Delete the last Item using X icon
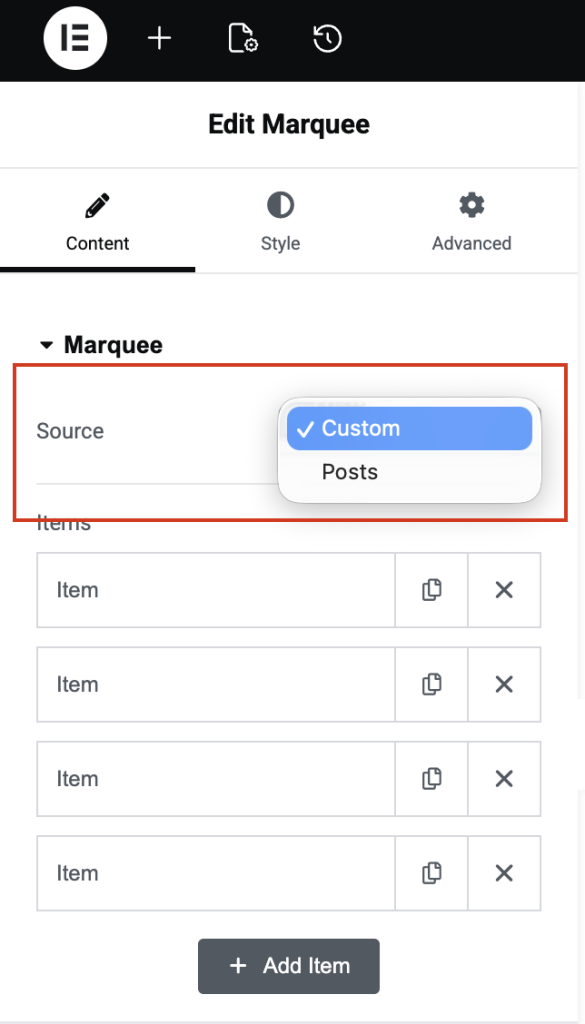This screenshot has height=1024, width=585. pos(504,873)
